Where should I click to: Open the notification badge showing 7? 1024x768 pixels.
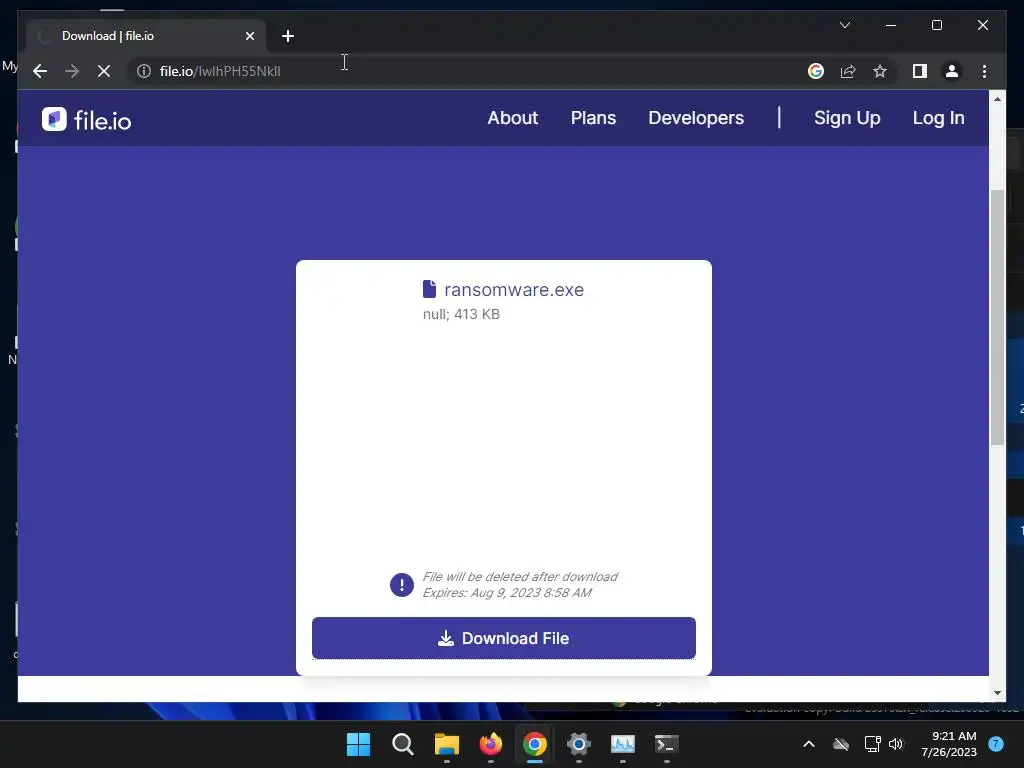pos(996,744)
